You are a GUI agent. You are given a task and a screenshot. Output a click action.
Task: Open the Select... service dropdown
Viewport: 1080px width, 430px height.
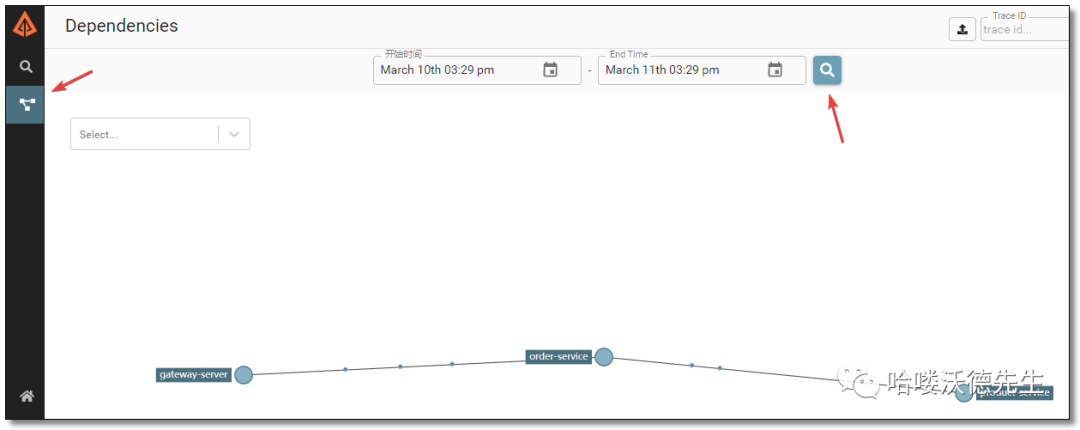[x=143, y=134]
